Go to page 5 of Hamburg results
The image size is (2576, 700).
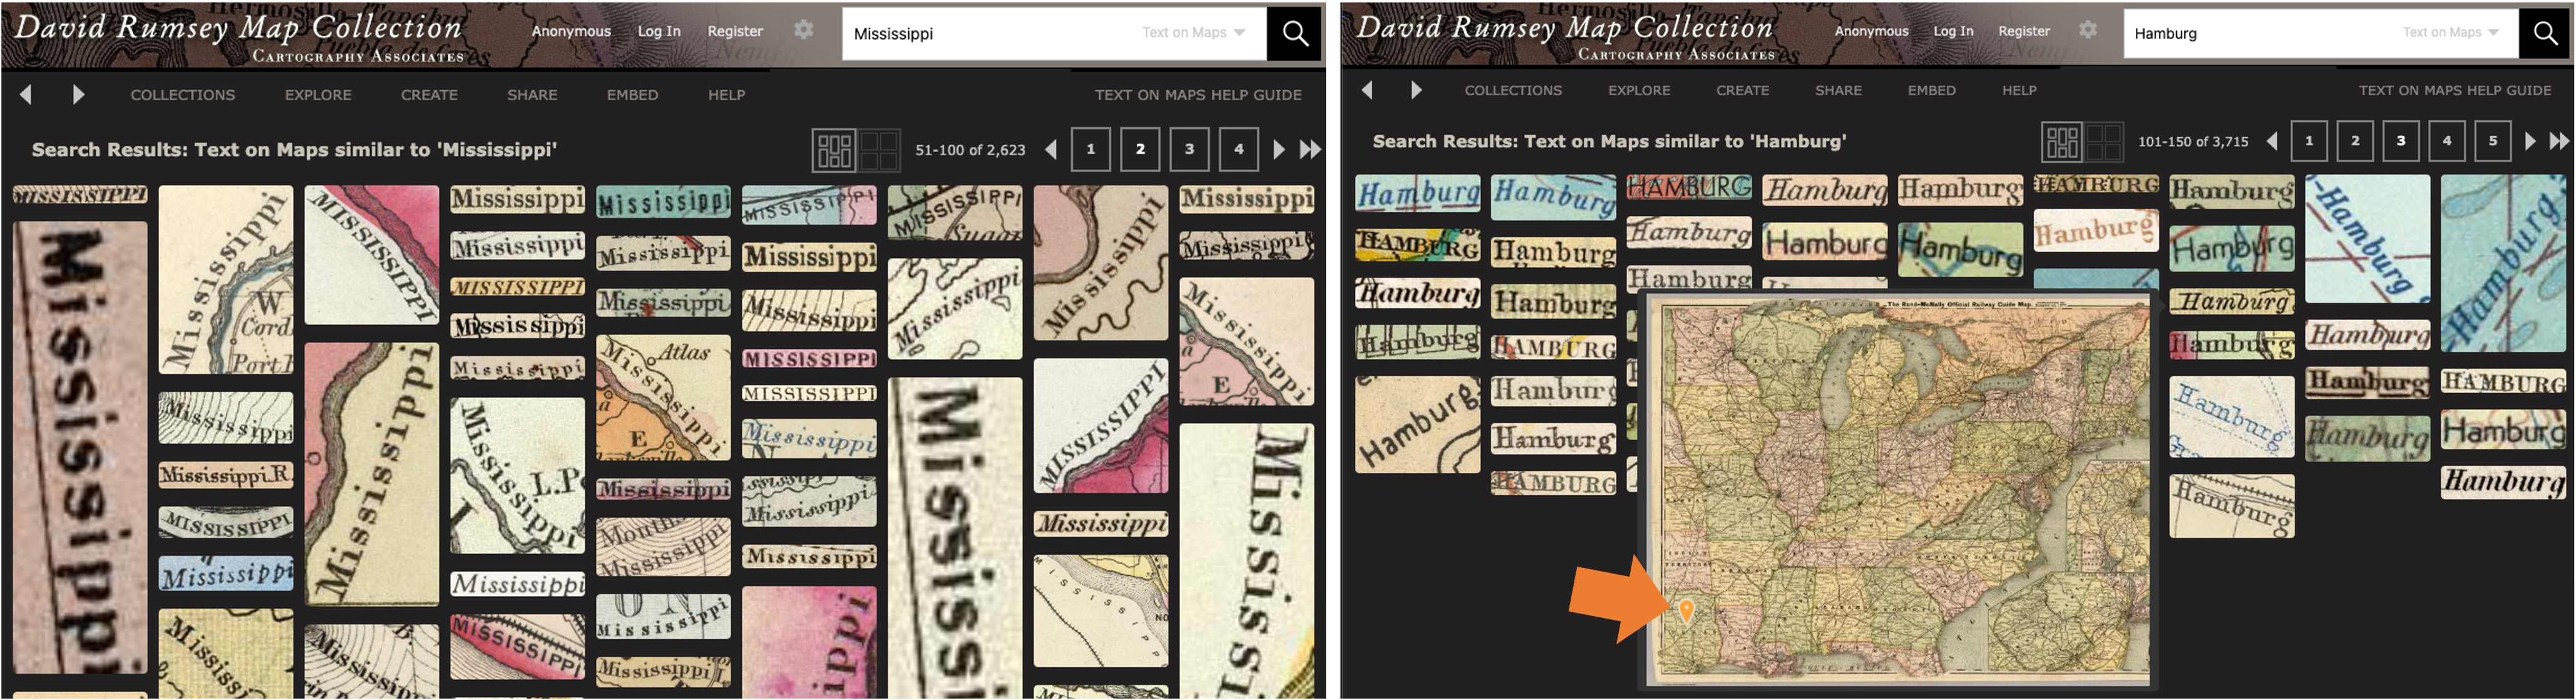click(x=2493, y=141)
